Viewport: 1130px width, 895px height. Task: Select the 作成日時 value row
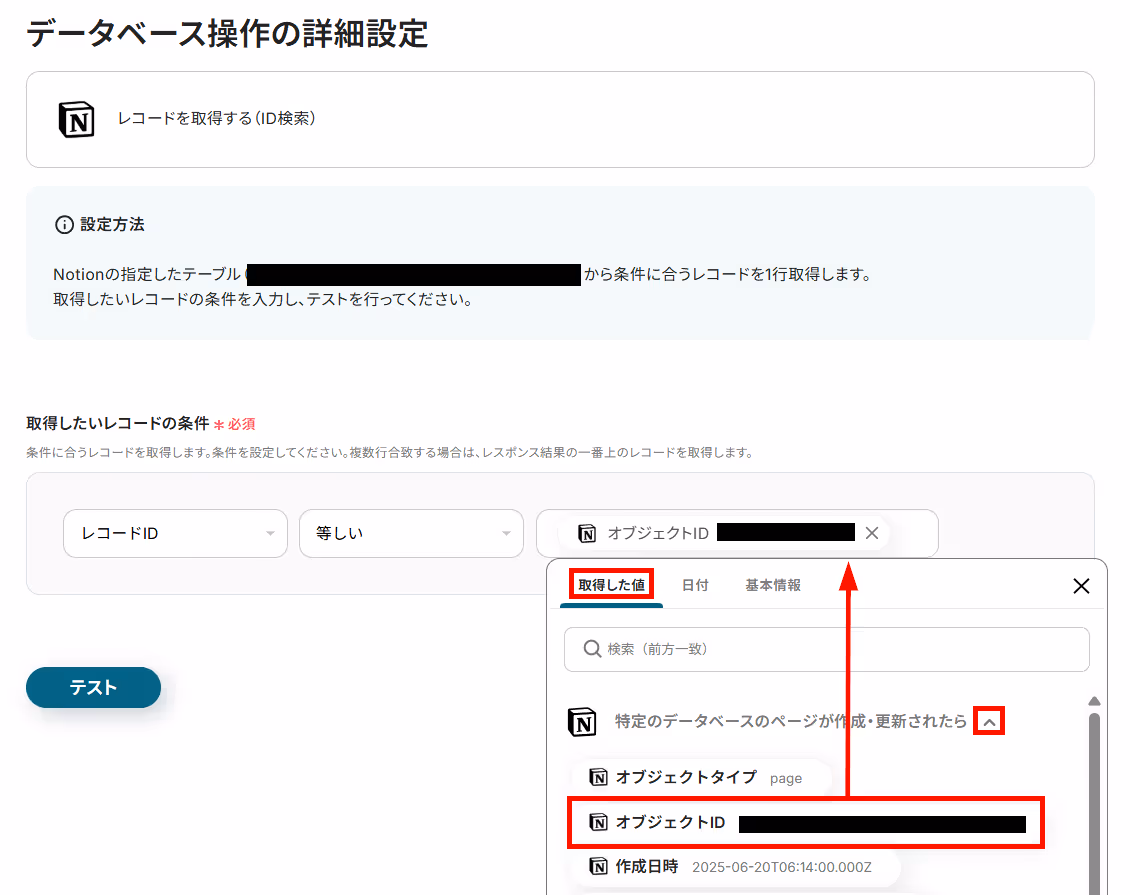(735, 867)
